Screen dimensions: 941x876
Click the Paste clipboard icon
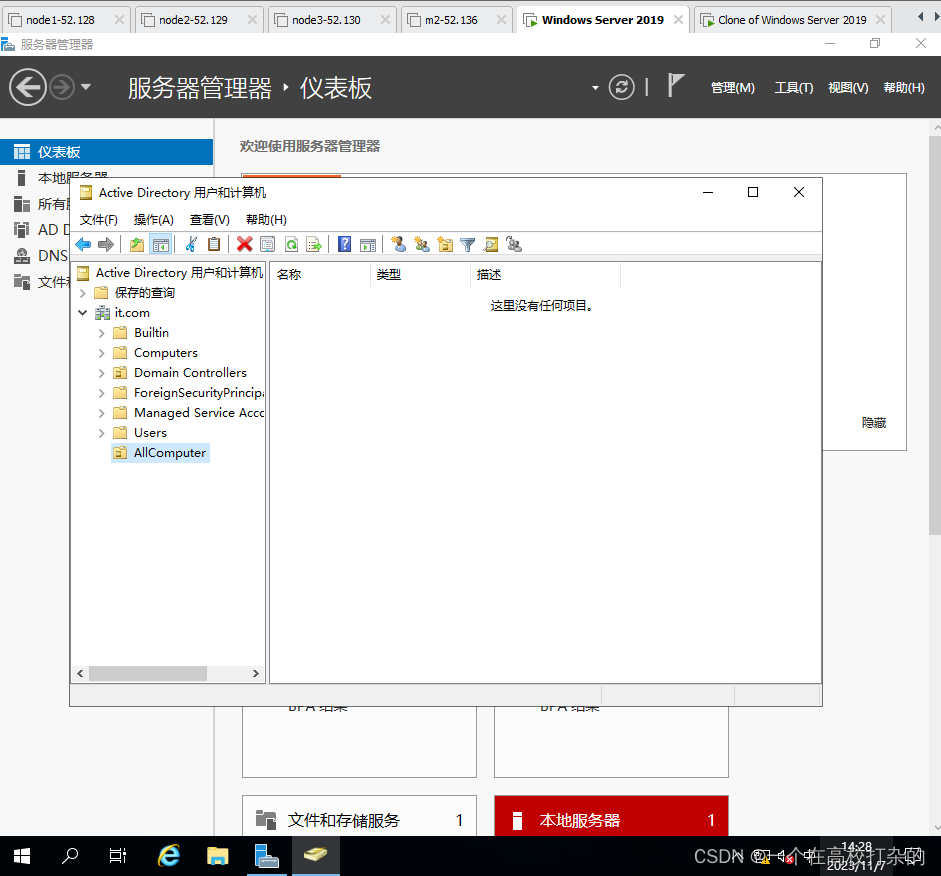pos(214,244)
